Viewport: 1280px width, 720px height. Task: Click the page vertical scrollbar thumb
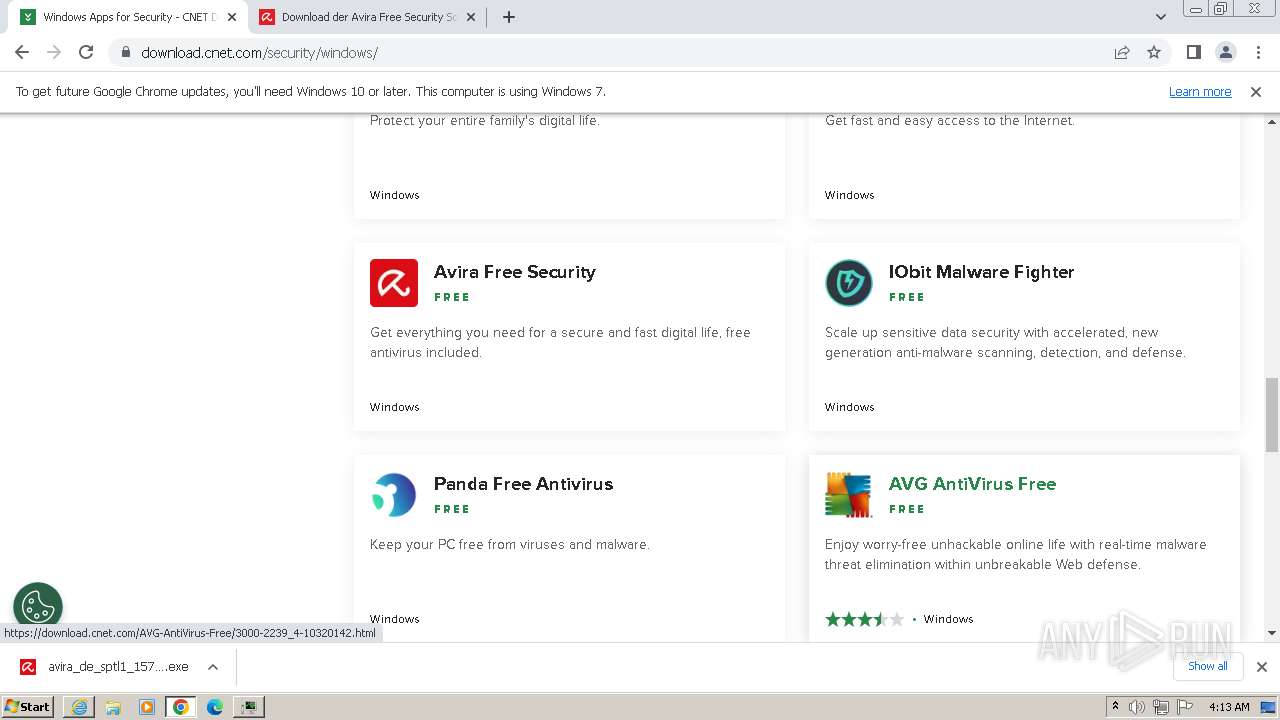click(x=1272, y=414)
